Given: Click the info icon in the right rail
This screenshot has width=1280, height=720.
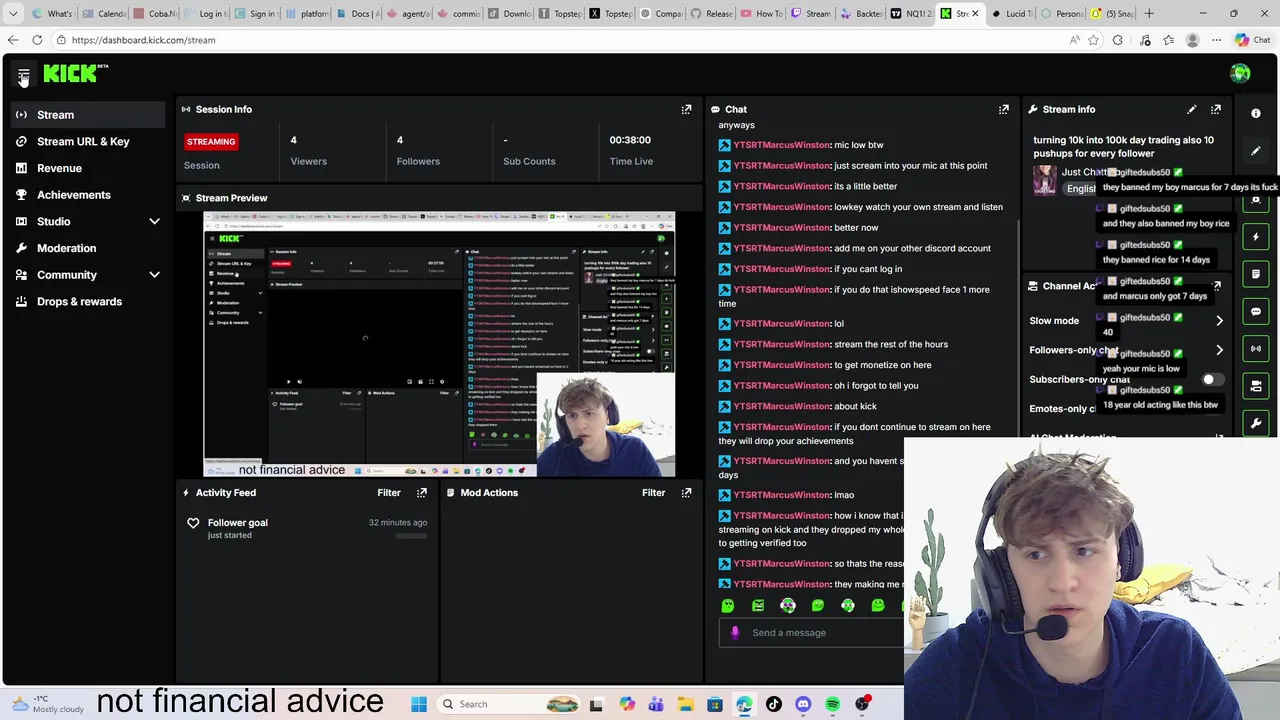Looking at the screenshot, I should (x=1256, y=113).
